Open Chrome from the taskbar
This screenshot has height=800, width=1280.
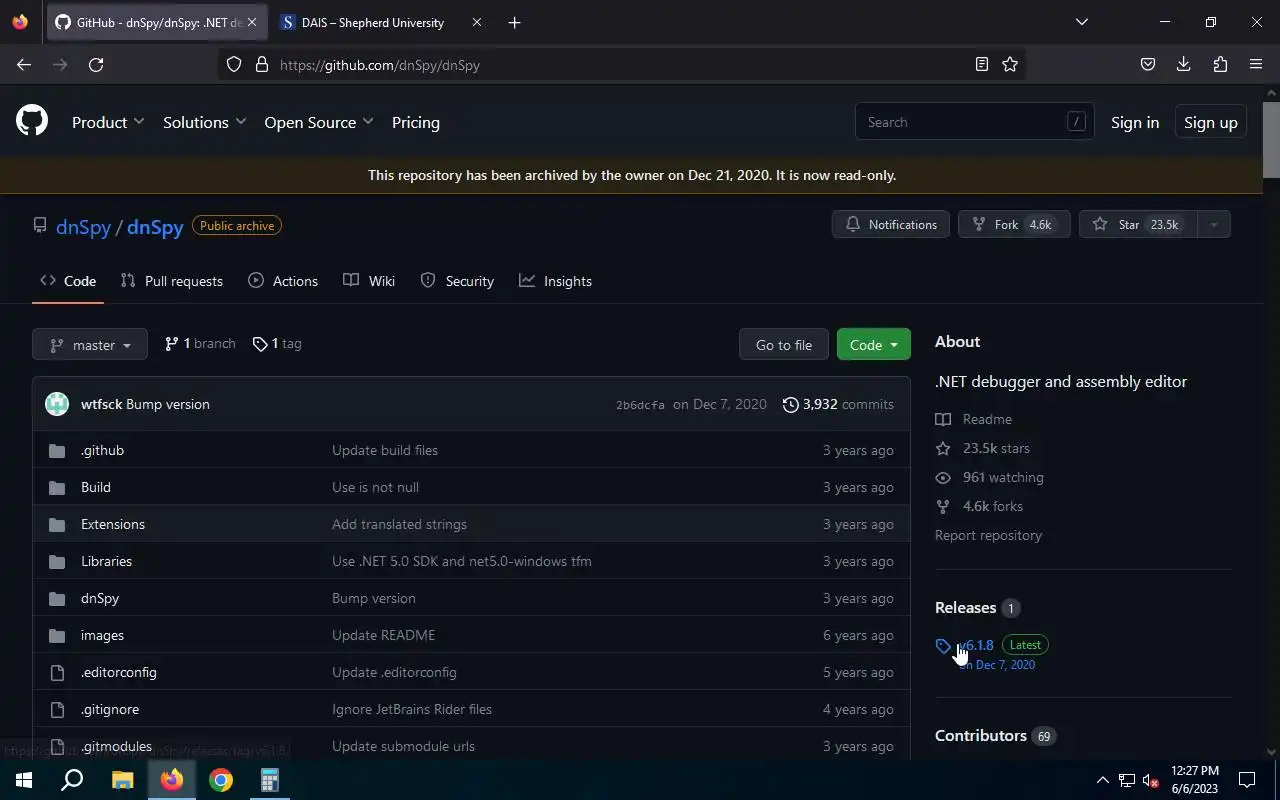point(221,780)
